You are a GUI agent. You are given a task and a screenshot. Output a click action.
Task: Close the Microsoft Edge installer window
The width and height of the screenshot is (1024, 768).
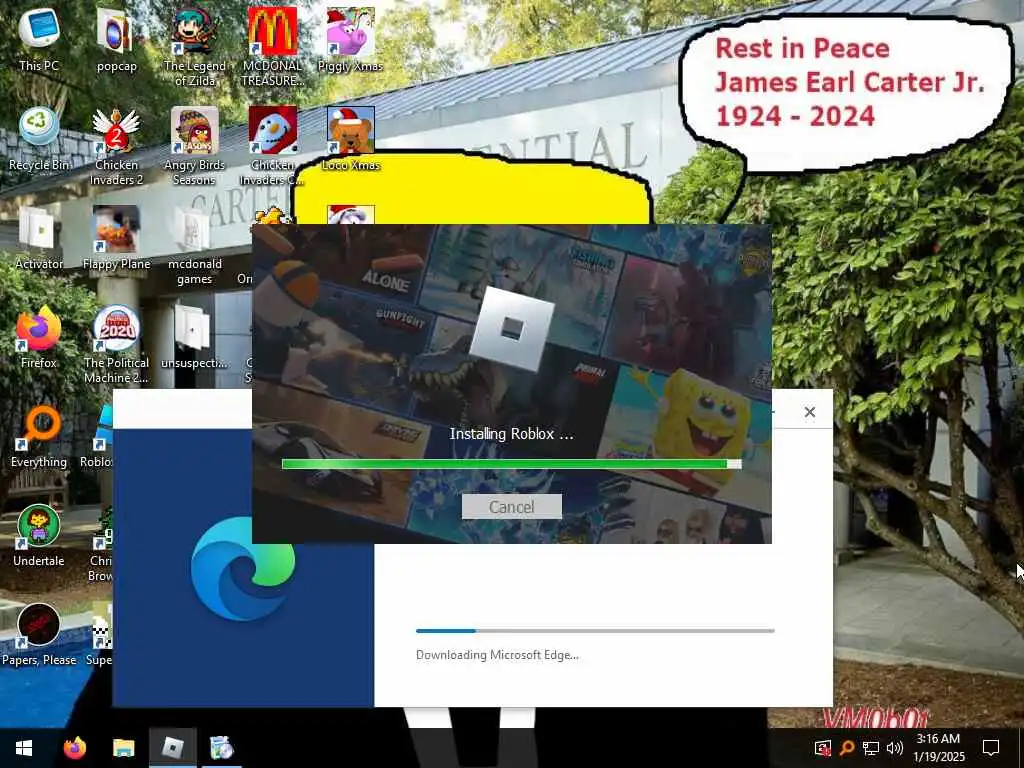pyautogui.click(x=810, y=412)
